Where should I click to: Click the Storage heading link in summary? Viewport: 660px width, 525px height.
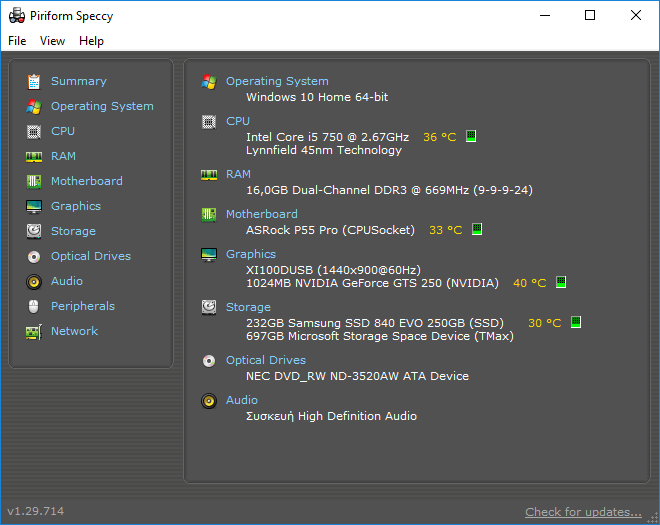248,307
